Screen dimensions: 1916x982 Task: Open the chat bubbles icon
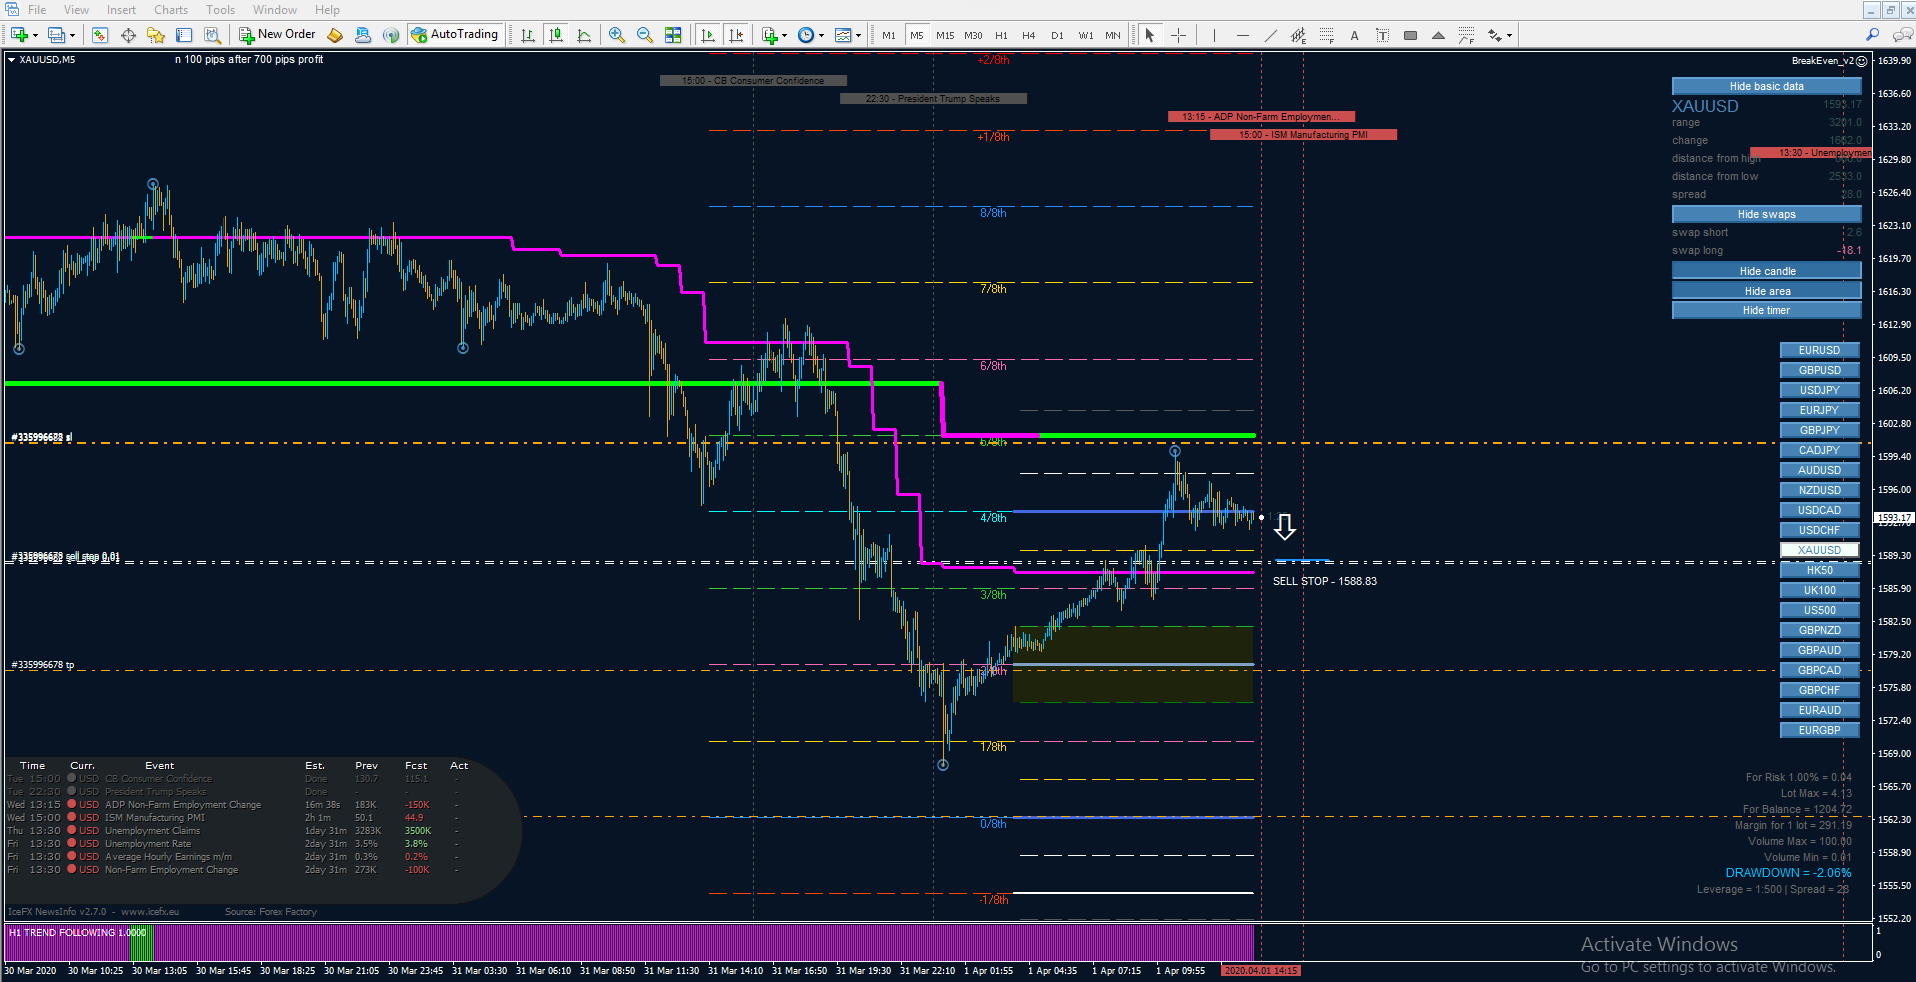1902,35
